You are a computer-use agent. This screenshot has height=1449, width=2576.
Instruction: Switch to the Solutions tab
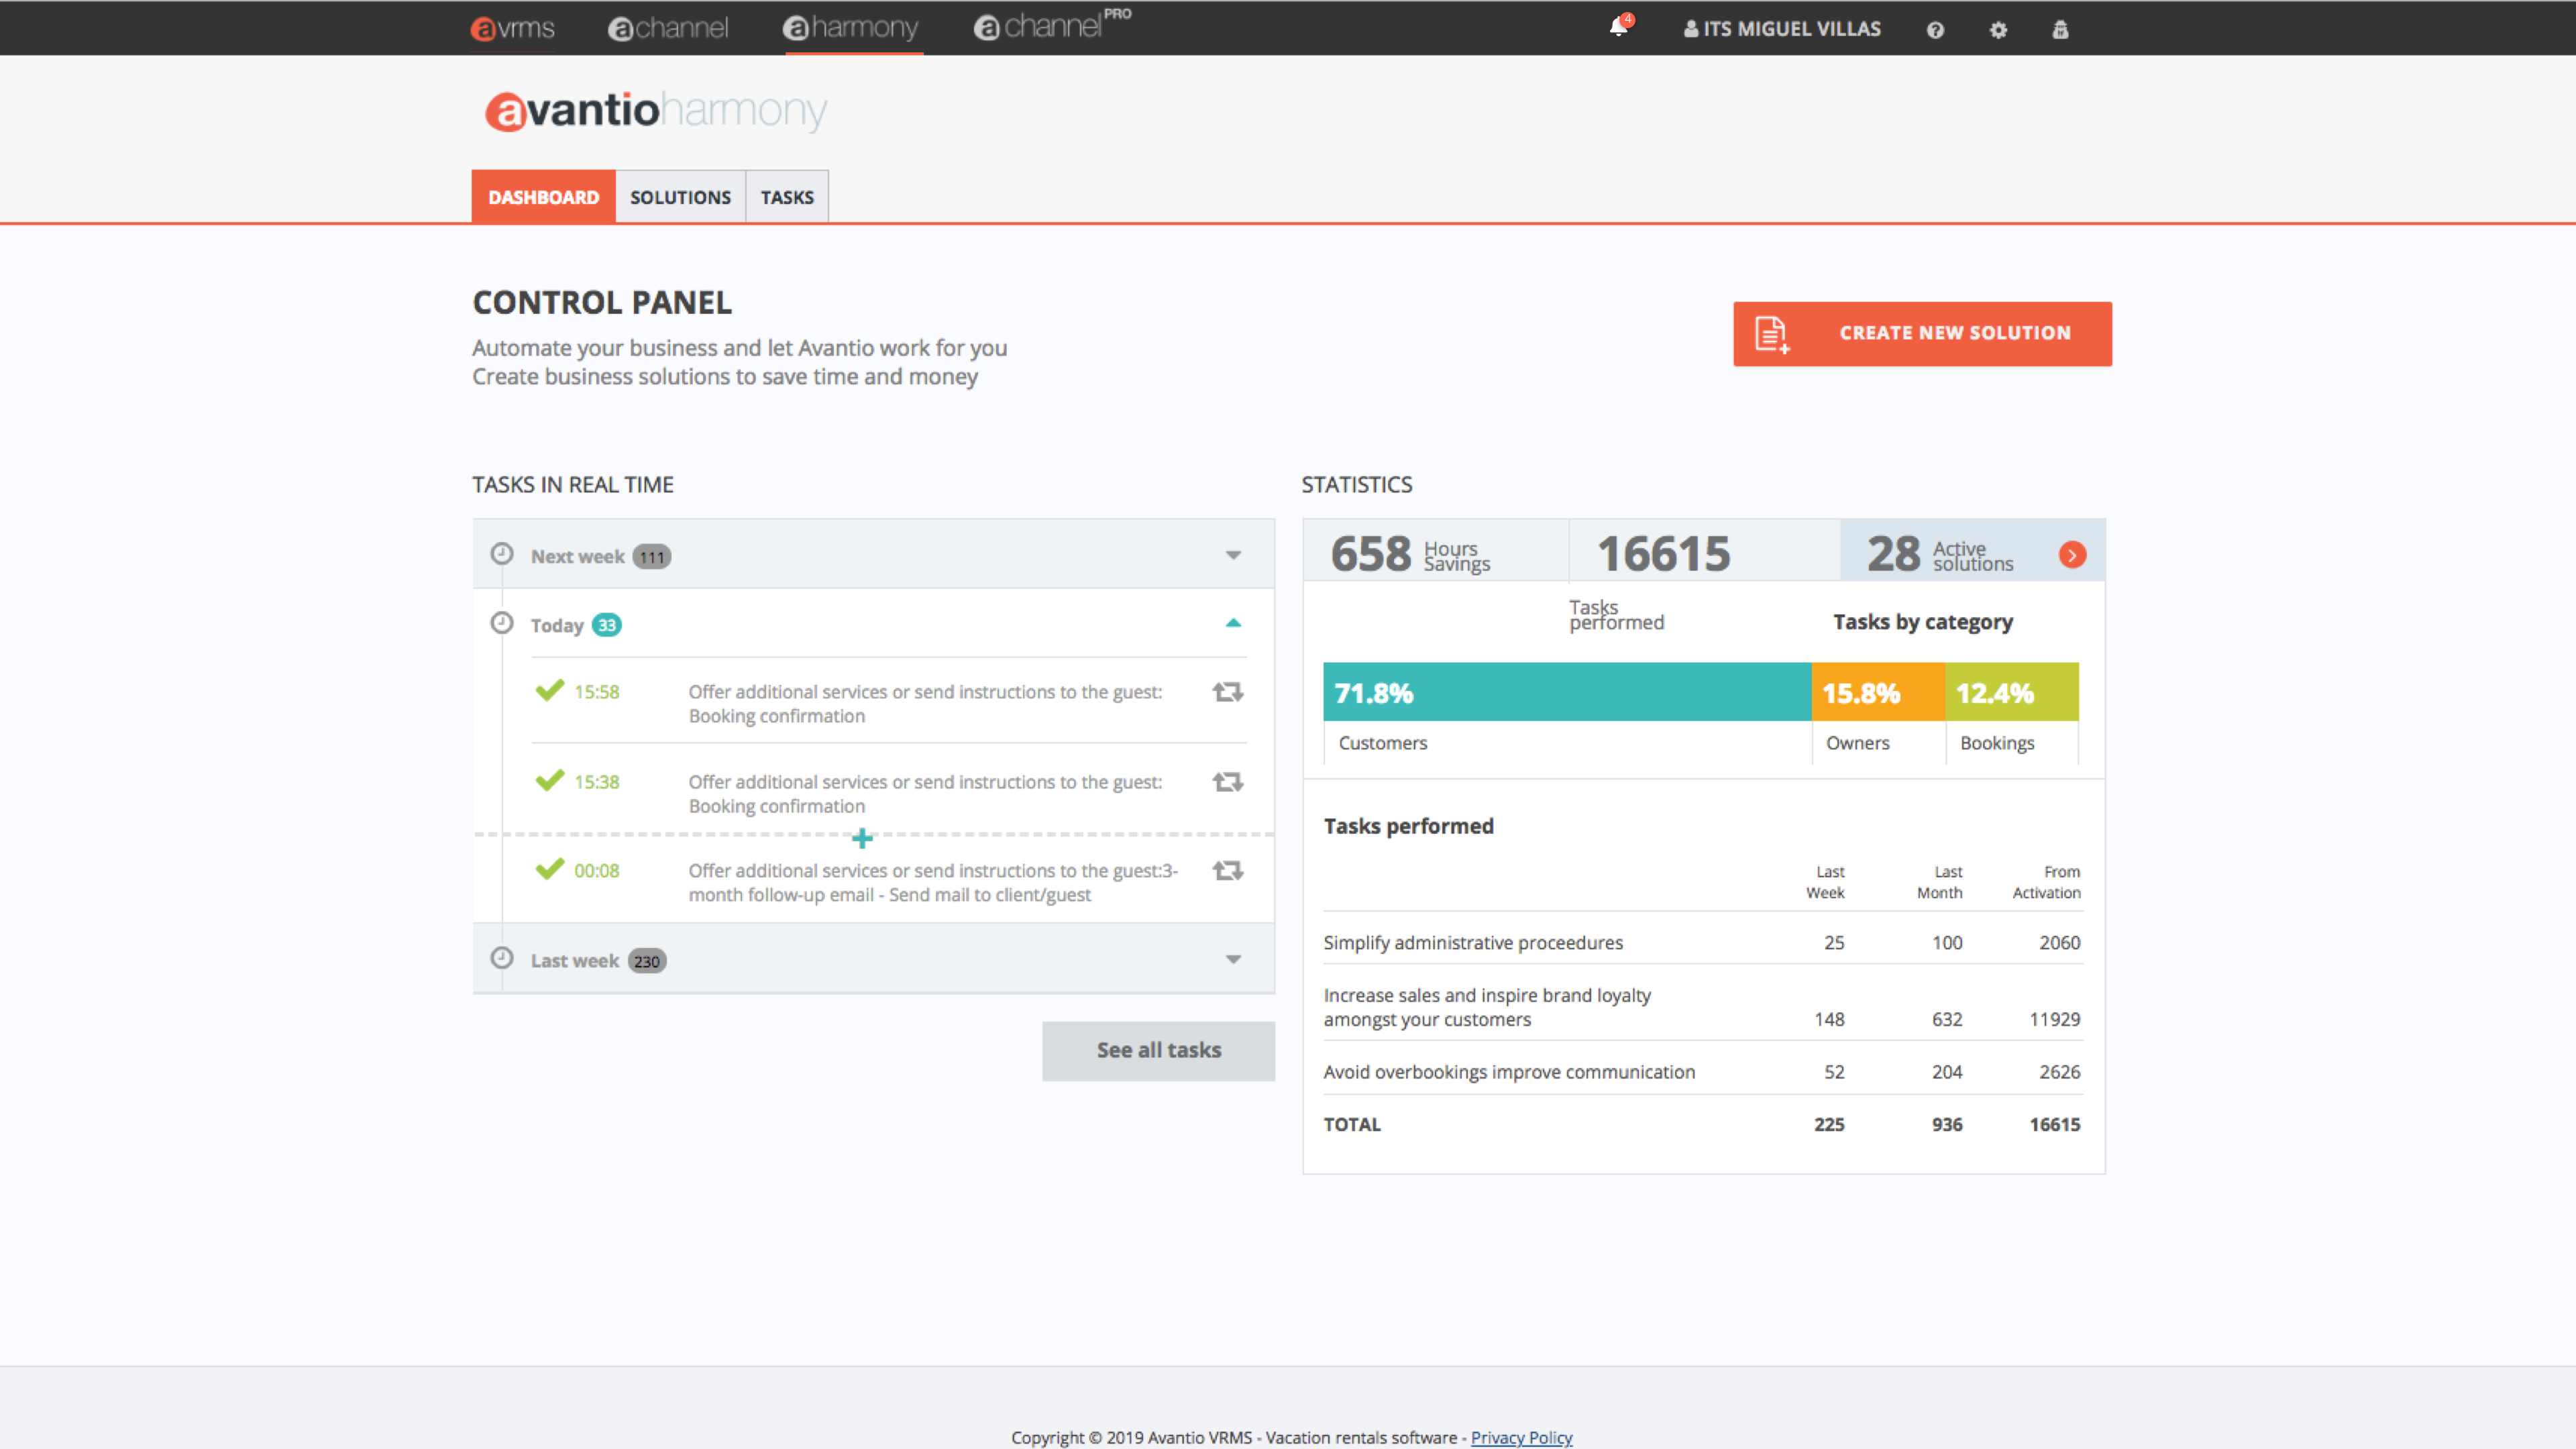pyautogui.click(x=680, y=197)
